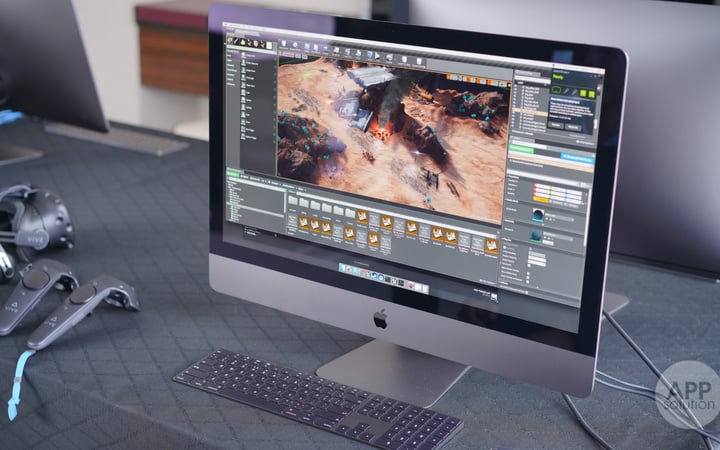Maximize viewport using the corner toggle icon
The image size is (720, 450).
point(508,85)
